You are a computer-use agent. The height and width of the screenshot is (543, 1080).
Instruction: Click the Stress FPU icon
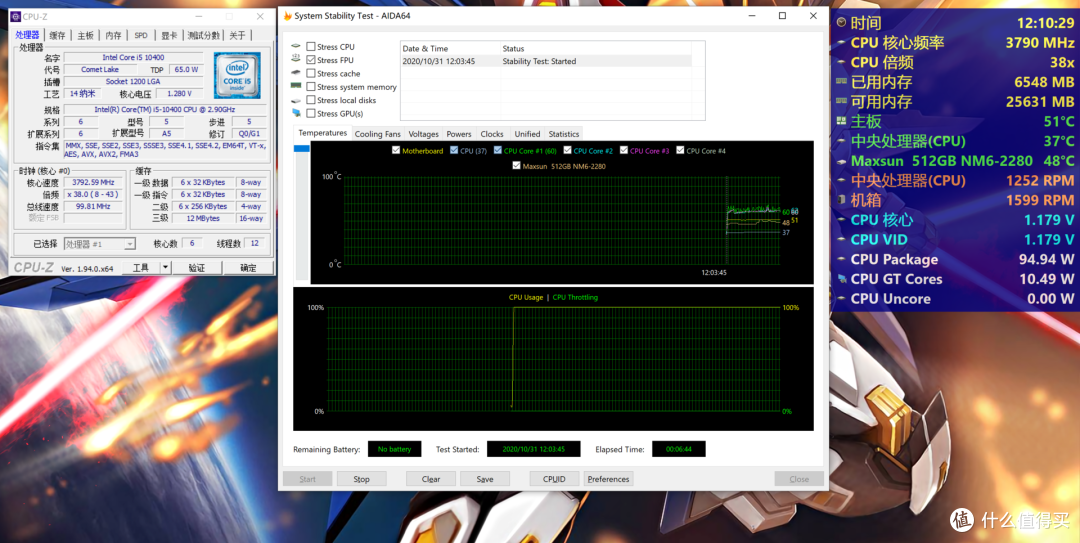point(296,60)
